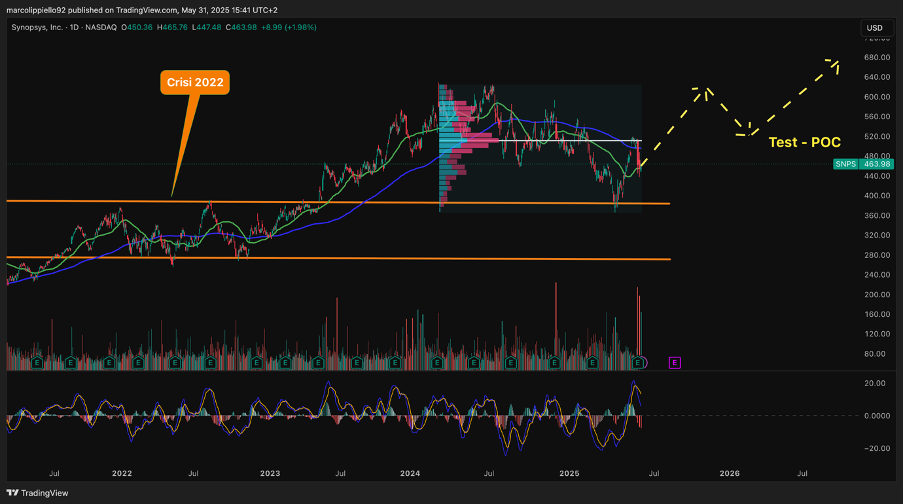This screenshot has width=904, height=504.
Task: Click the 560.00 price axis label
Action: tap(877, 116)
